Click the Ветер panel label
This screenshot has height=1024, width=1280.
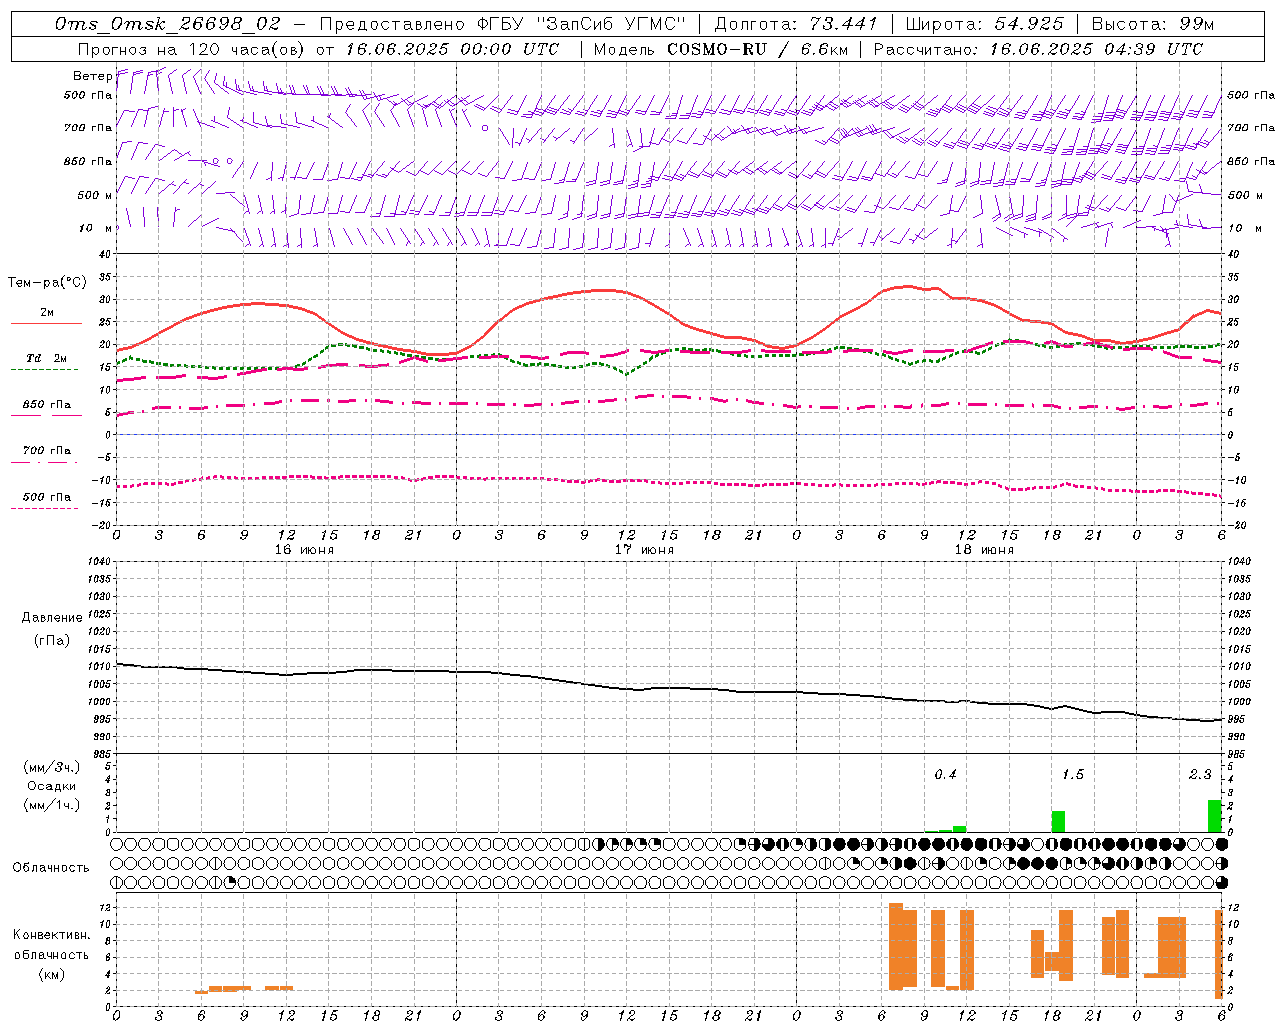coord(92,76)
